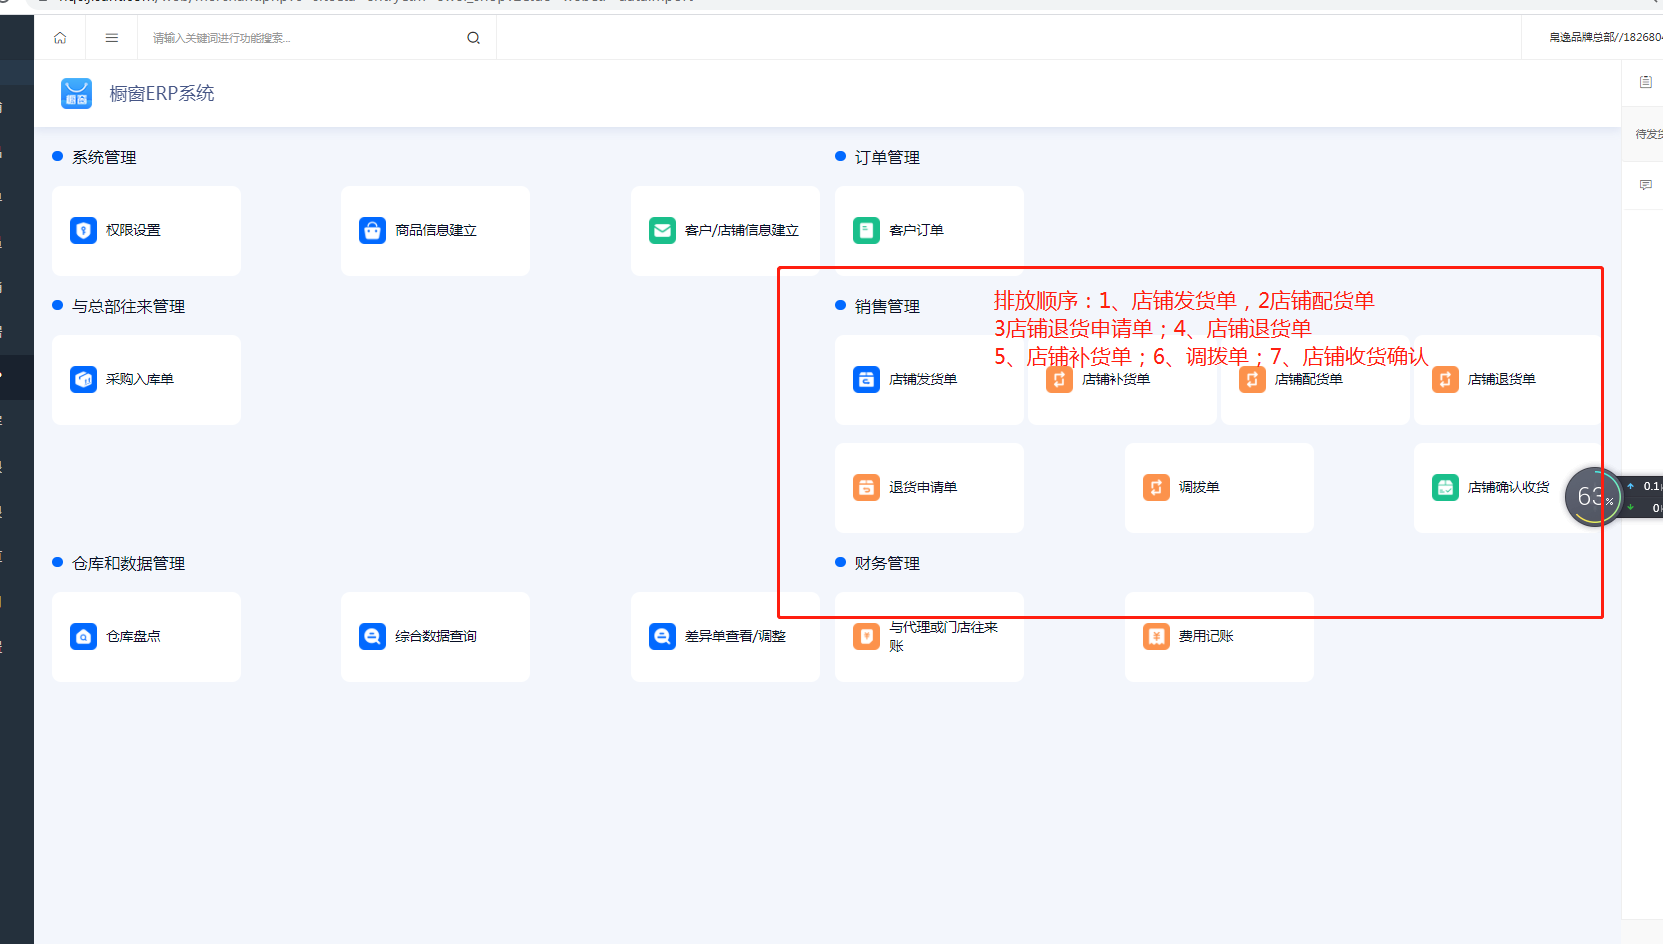Open 店铺配货单 orange icon
Image resolution: width=1663 pixels, height=944 pixels.
coord(1252,380)
